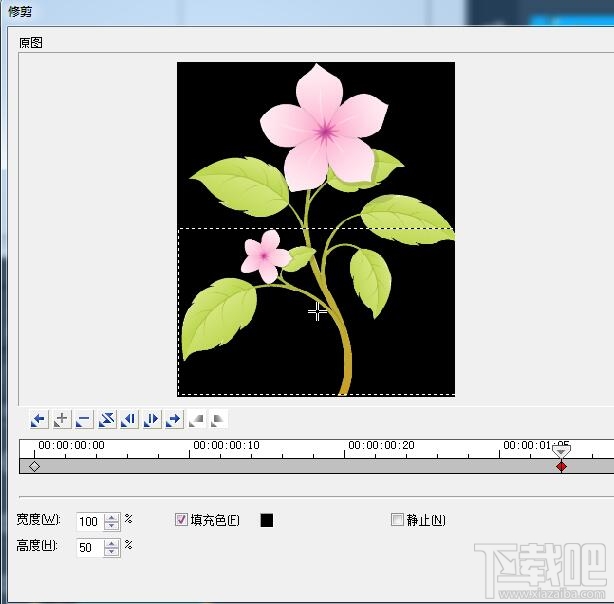Increase 宽度(W) with the up stepper arrow
614x604 pixels.
(112, 518)
